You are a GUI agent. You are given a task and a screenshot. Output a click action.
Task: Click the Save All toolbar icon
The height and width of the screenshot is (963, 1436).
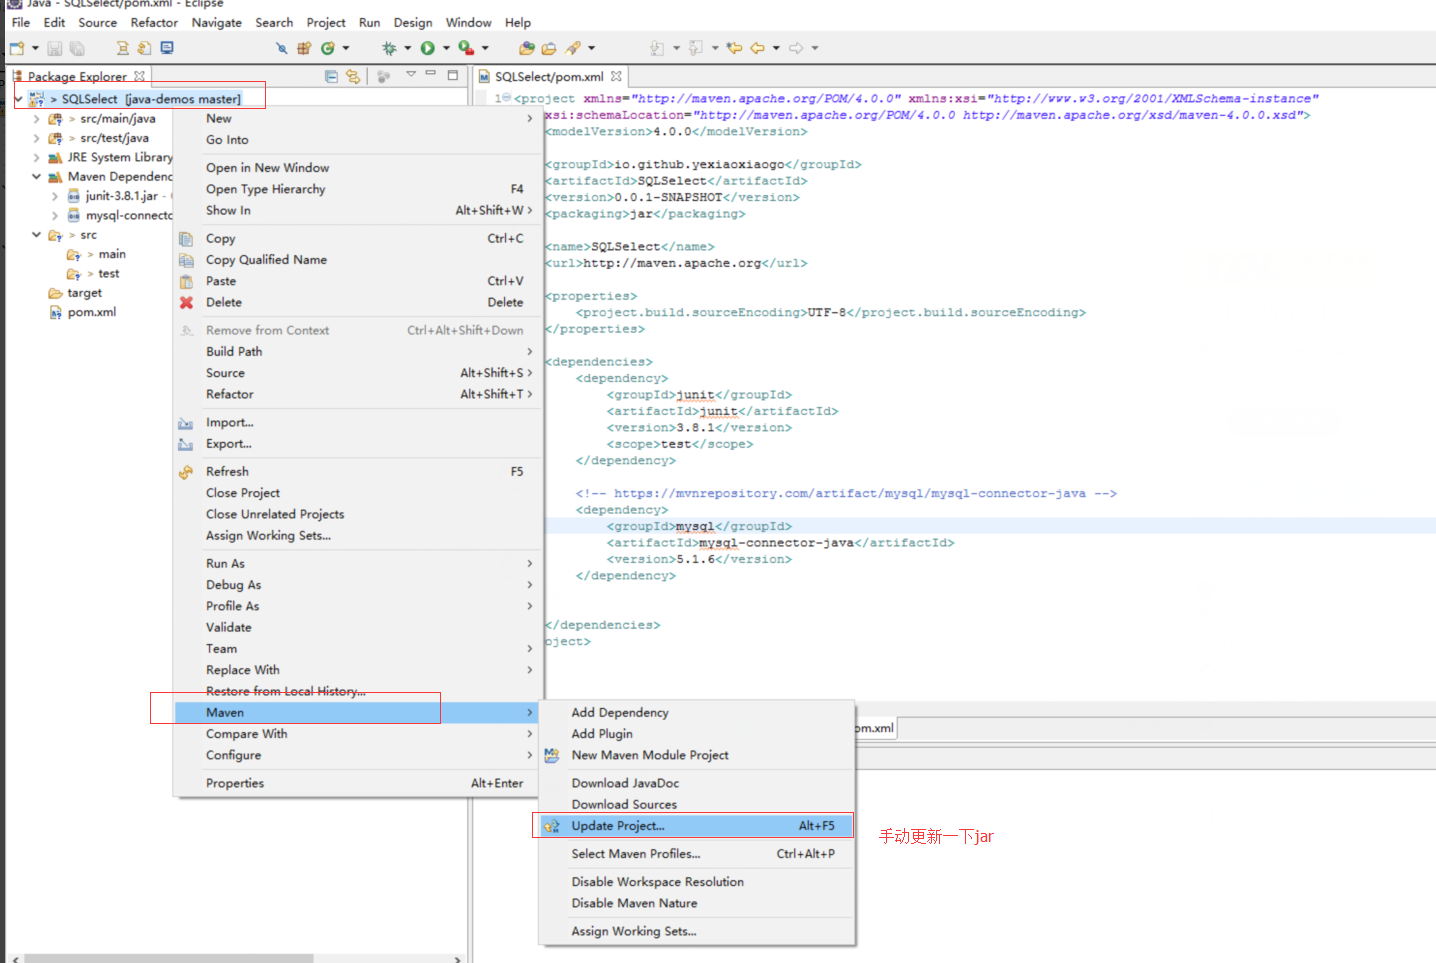[77, 48]
